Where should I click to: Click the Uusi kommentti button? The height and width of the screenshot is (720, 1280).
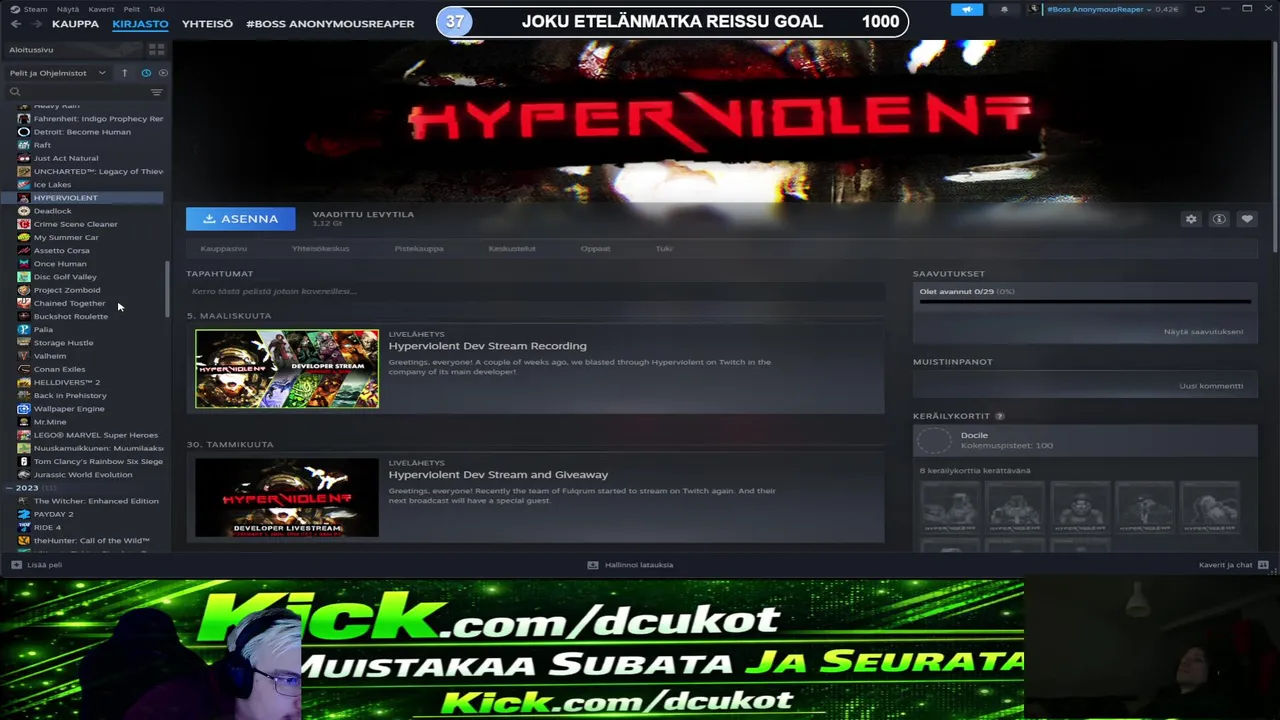click(1211, 386)
